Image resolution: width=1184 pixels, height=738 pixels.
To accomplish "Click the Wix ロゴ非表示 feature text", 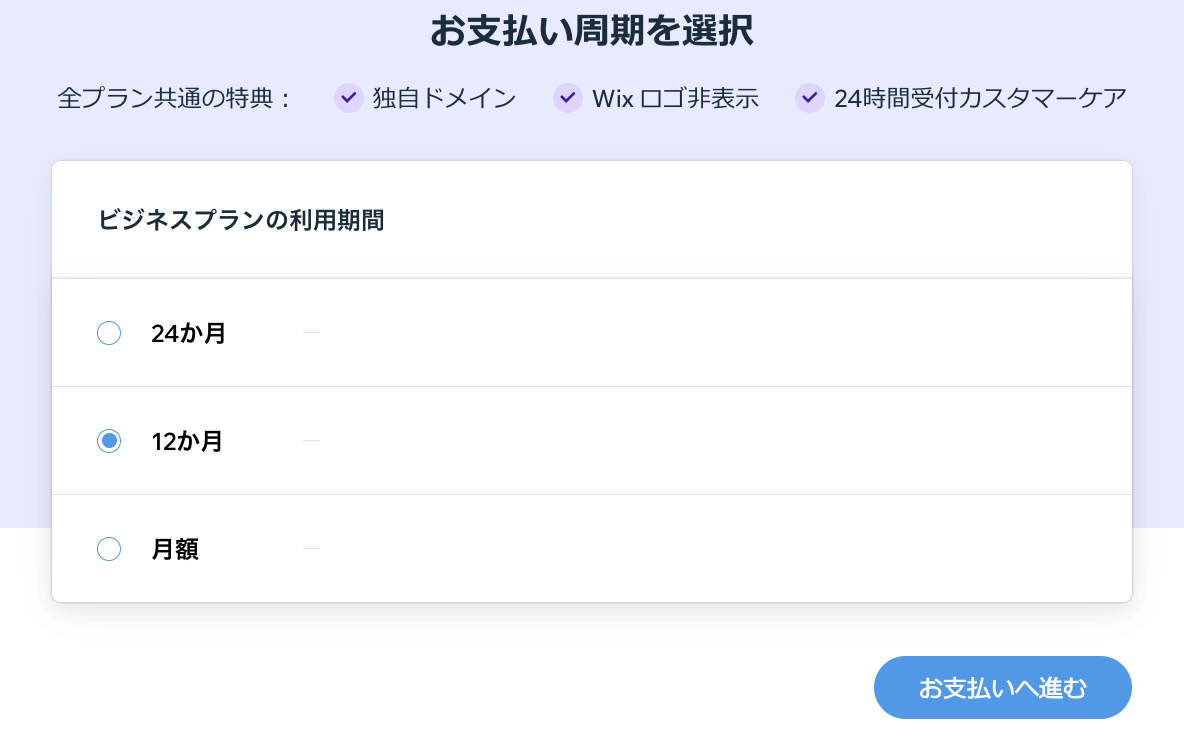I will (675, 98).
